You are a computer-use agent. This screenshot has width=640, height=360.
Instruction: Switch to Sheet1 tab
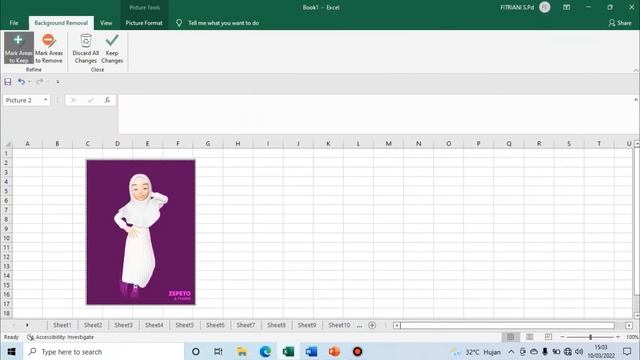[x=62, y=325]
